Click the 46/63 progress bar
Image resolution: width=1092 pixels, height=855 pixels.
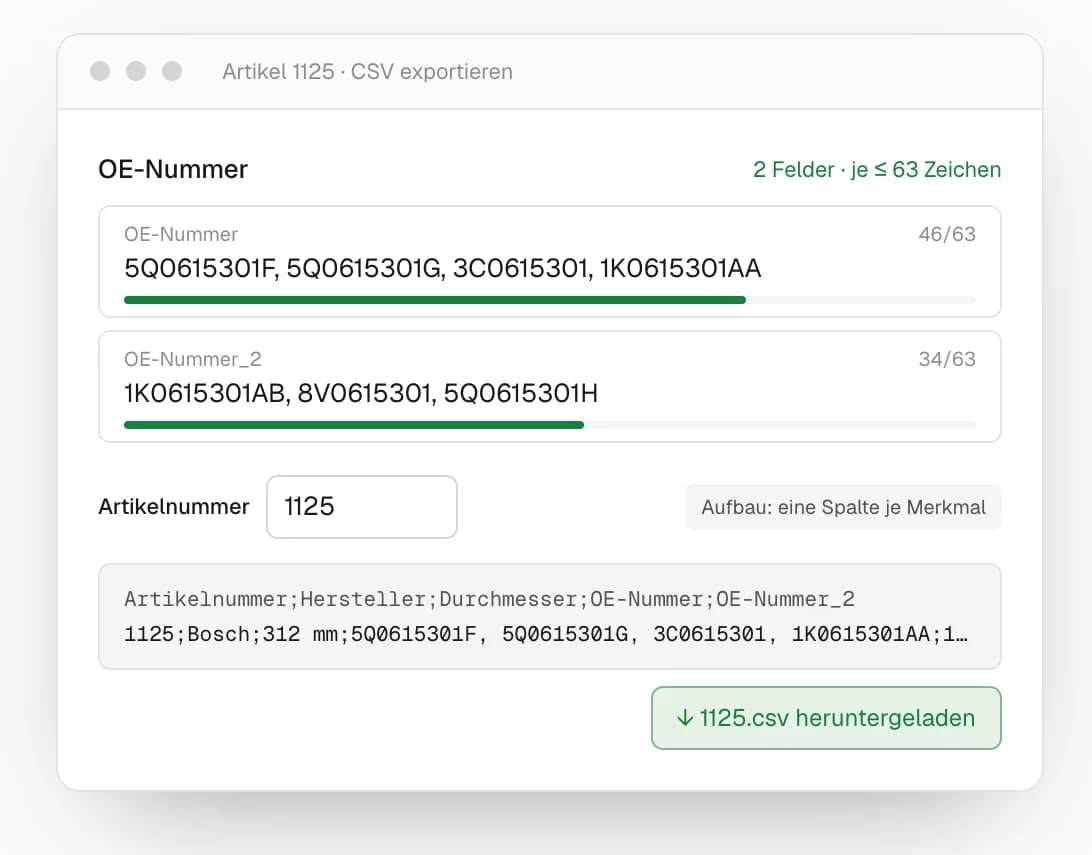(x=549, y=300)
